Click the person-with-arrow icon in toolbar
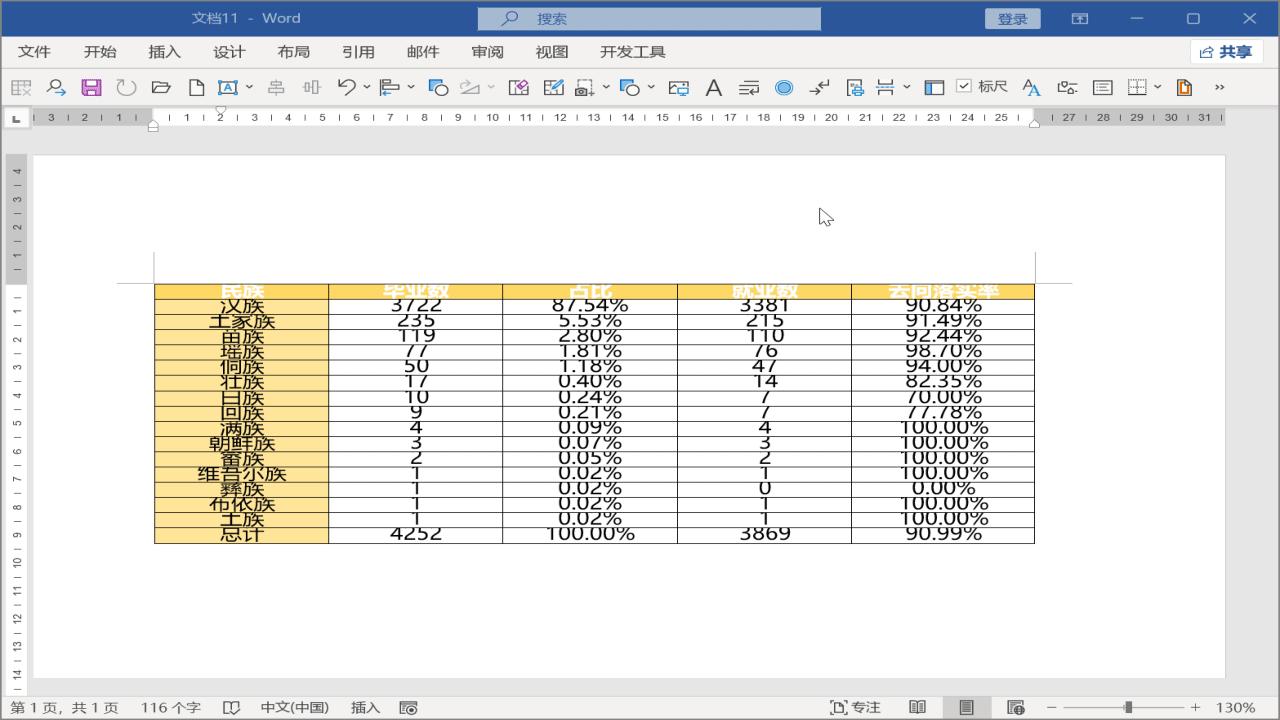The height and width of the screenshot is (720, 1280). [56, 88]
